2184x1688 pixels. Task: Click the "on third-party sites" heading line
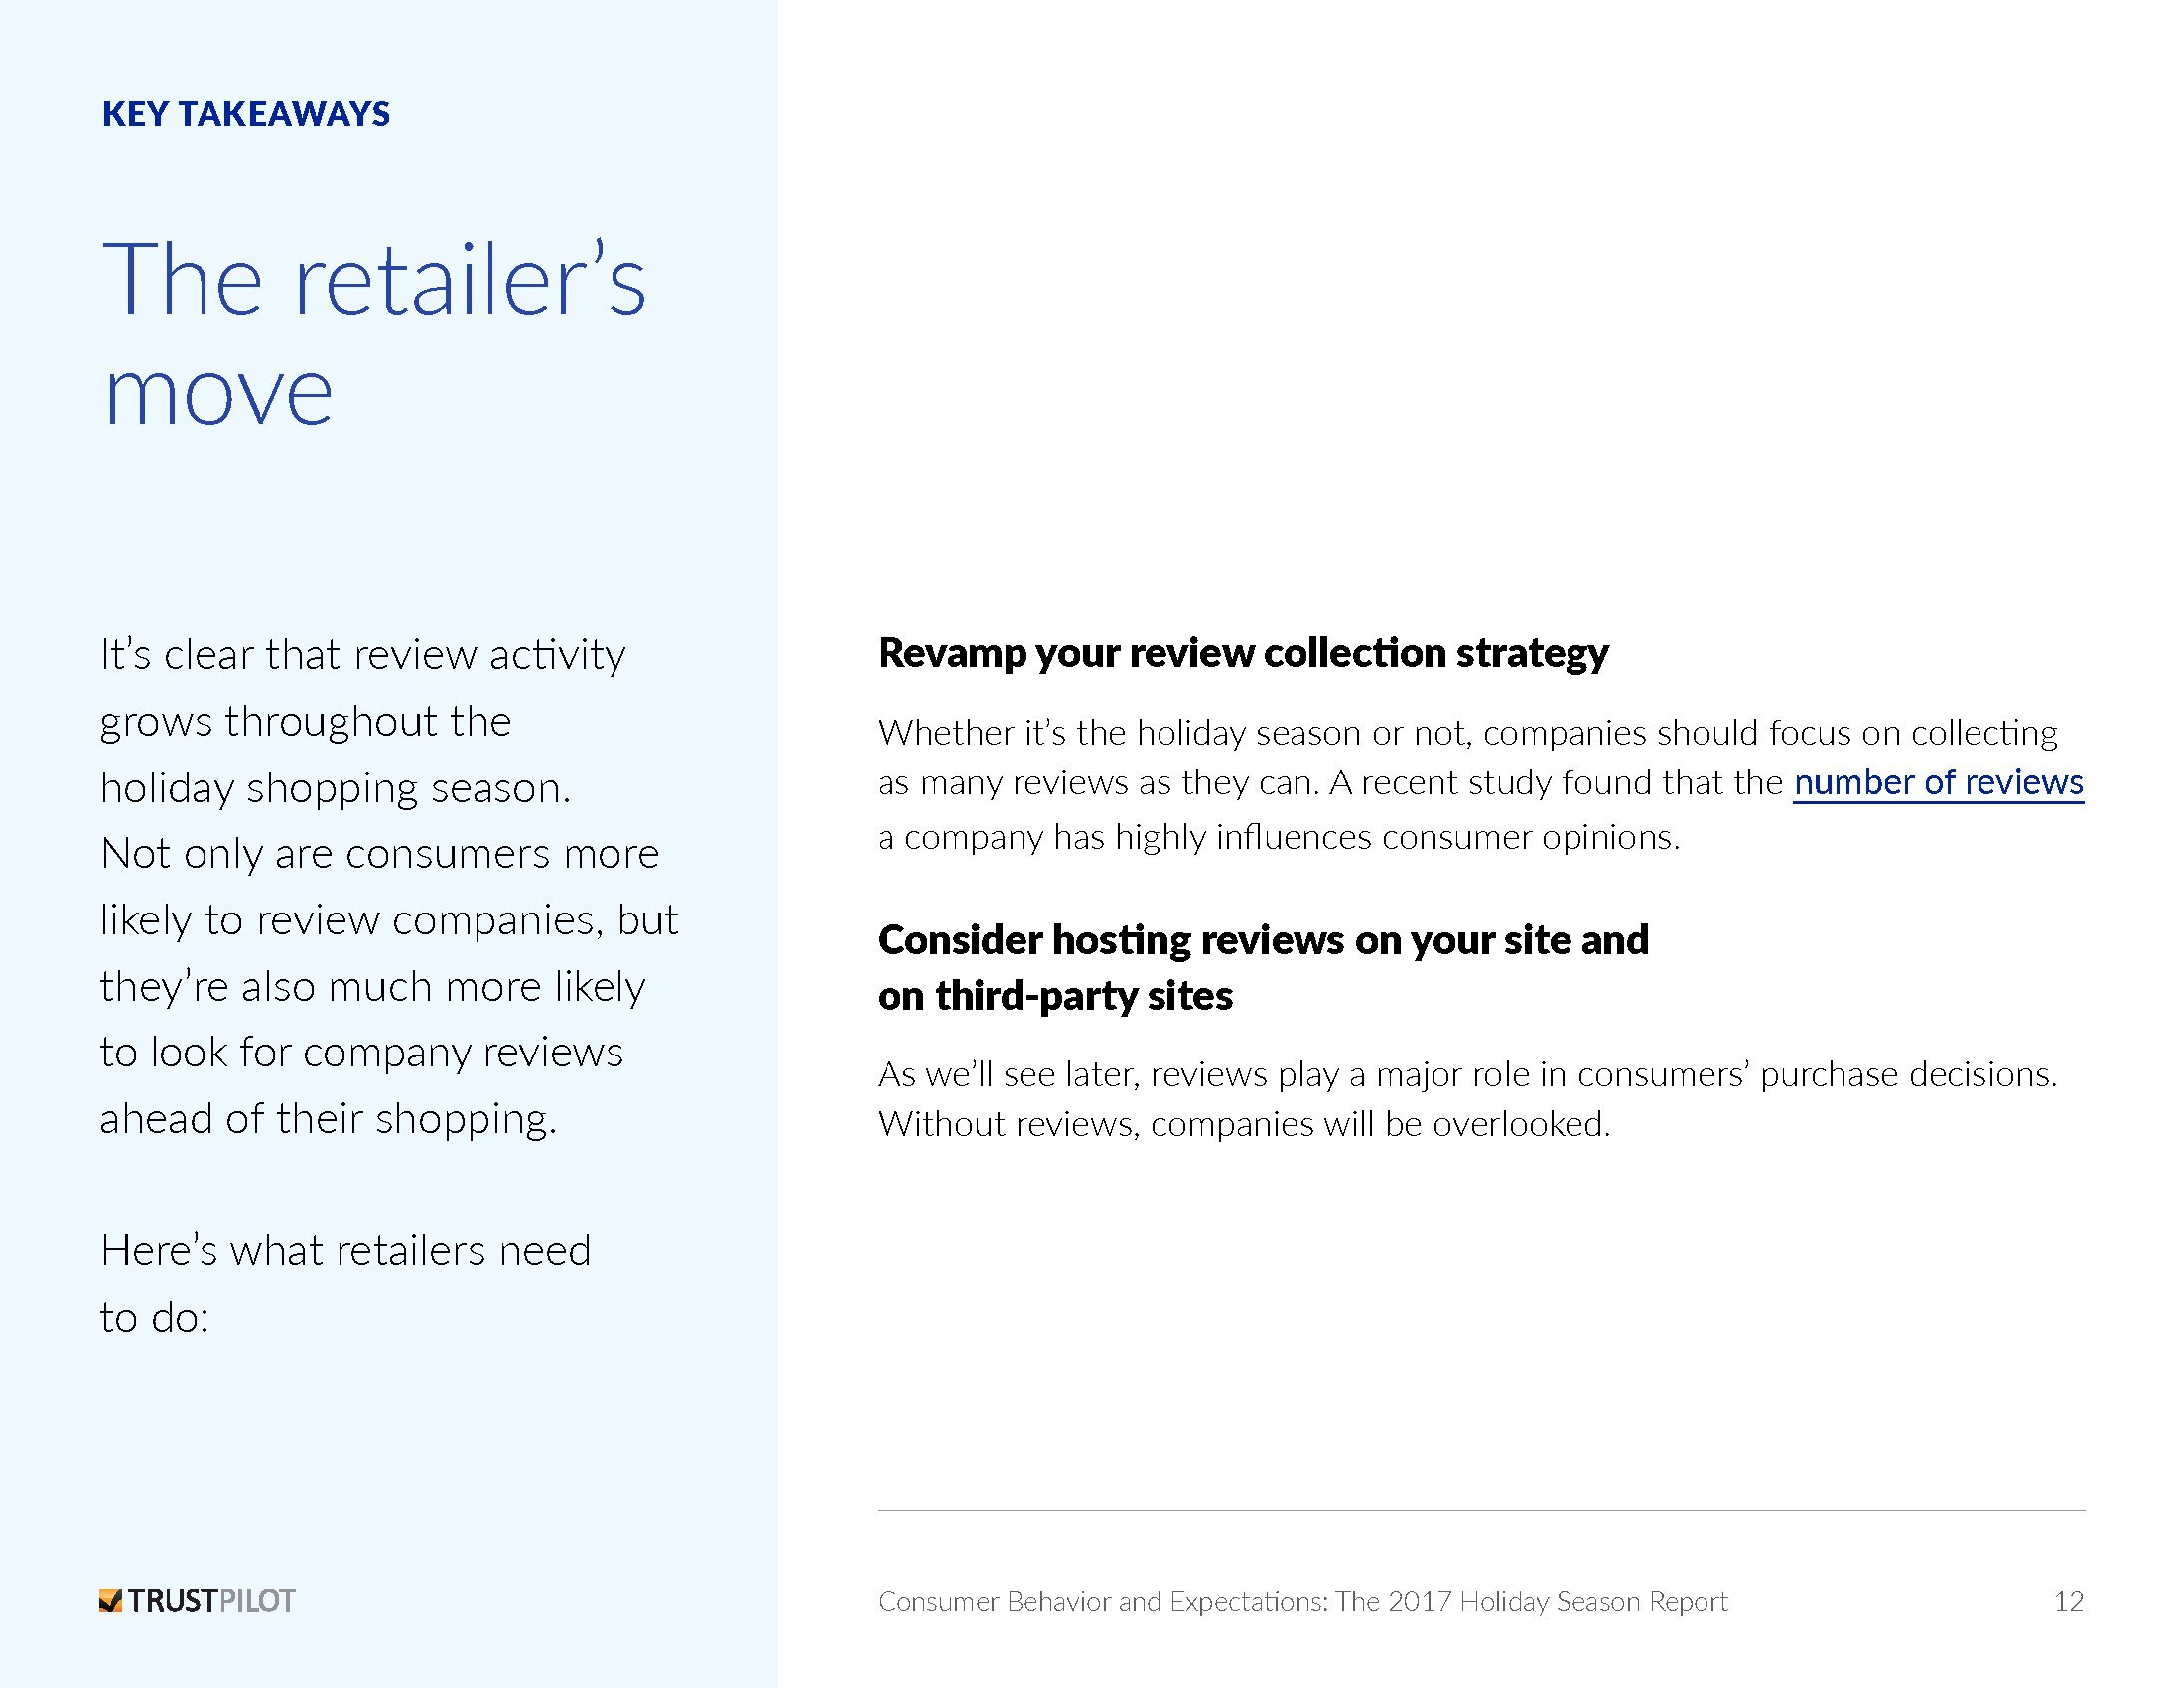(x=1055, y=996)
